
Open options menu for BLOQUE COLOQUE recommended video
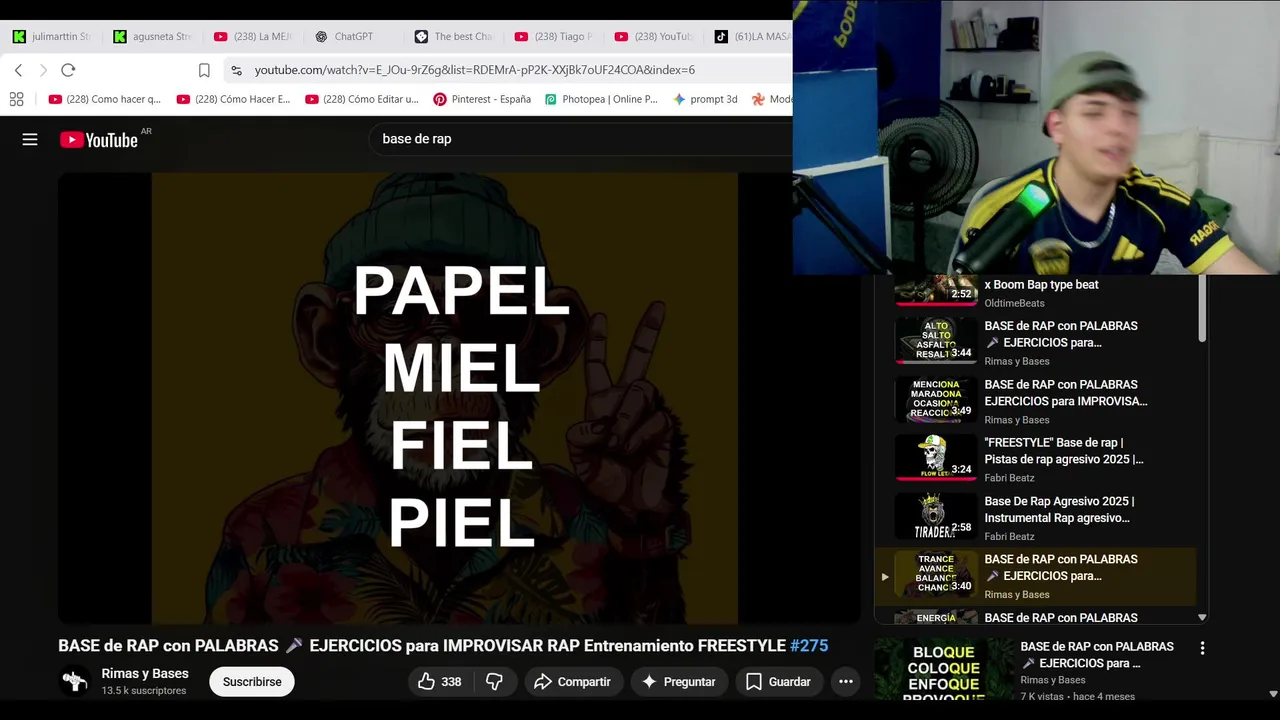pyautogui.click(x=1202, y=648)
